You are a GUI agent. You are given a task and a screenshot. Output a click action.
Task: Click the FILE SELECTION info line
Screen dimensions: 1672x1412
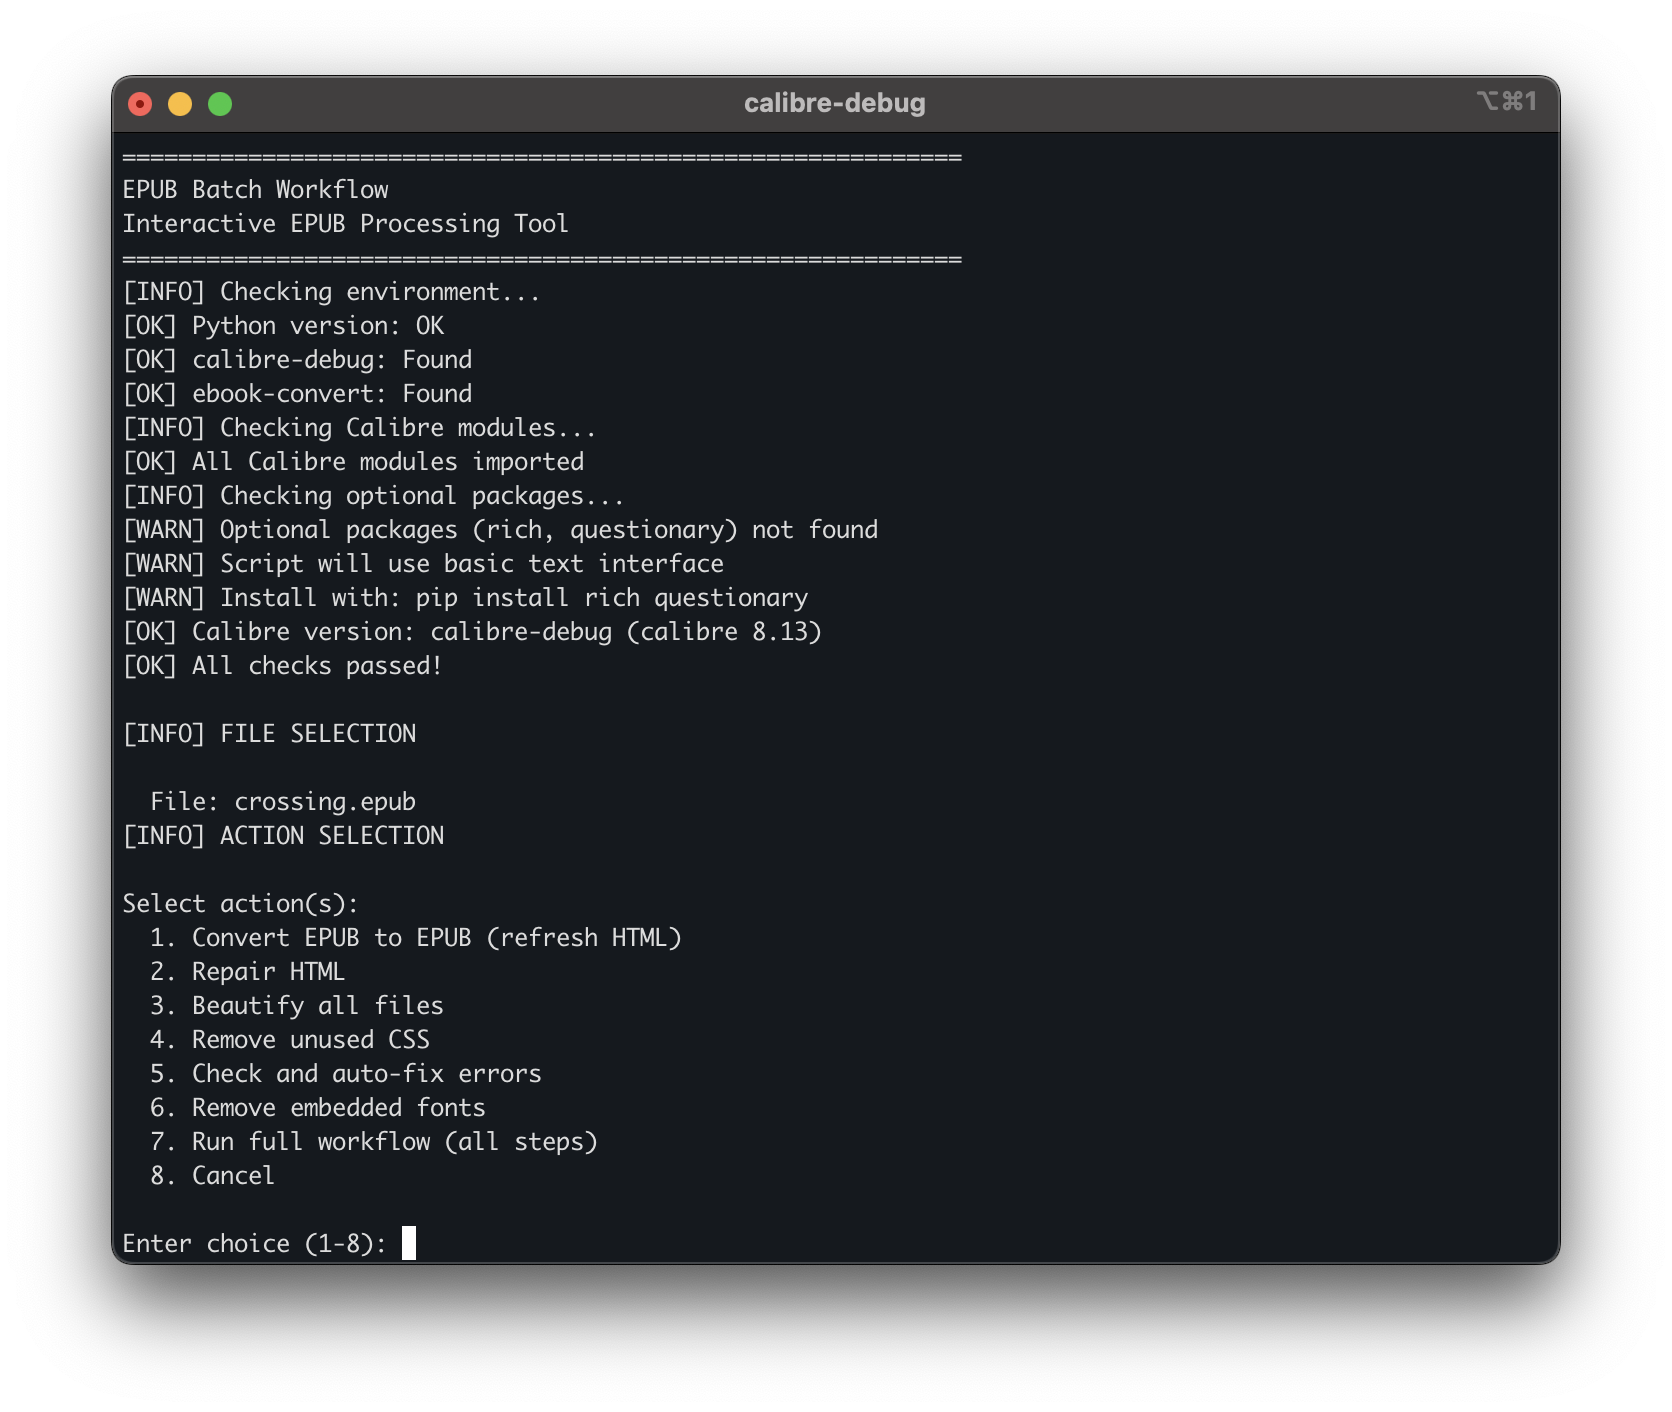269,733
